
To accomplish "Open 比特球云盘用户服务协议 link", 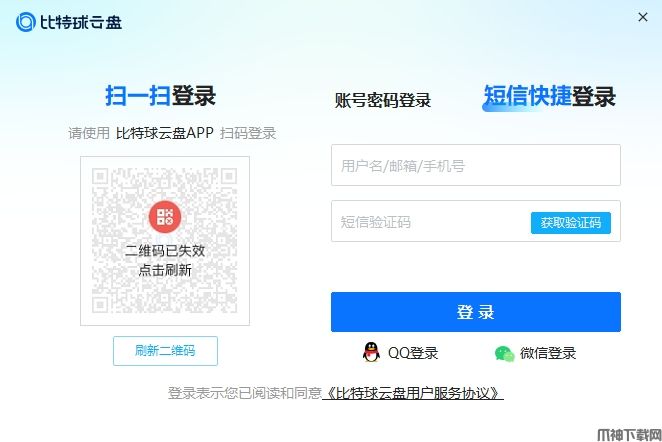I will coord(413,393).
